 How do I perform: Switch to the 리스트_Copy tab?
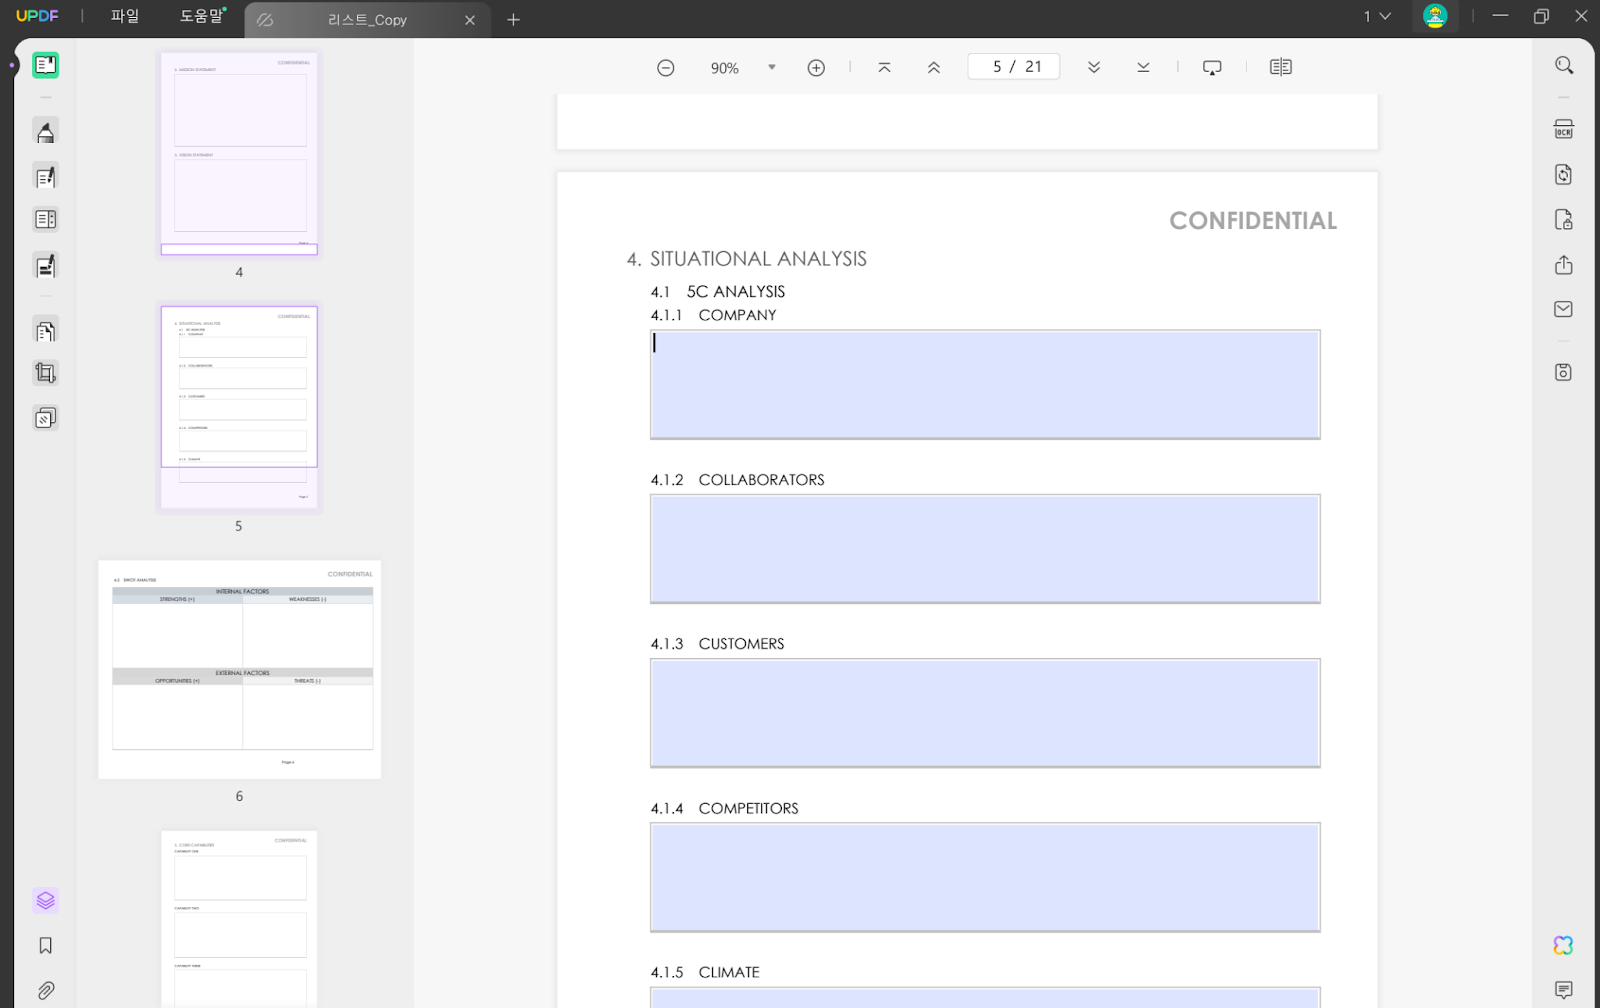(367, 20)
